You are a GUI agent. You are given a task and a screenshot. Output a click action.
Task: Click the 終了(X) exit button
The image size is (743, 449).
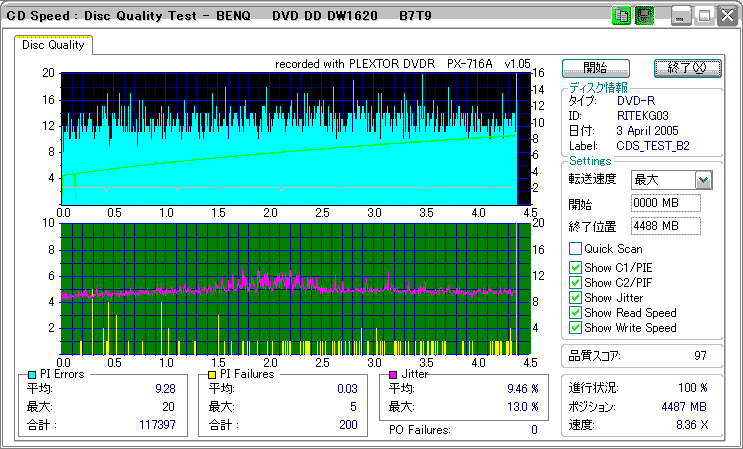(x=687, y=68)
